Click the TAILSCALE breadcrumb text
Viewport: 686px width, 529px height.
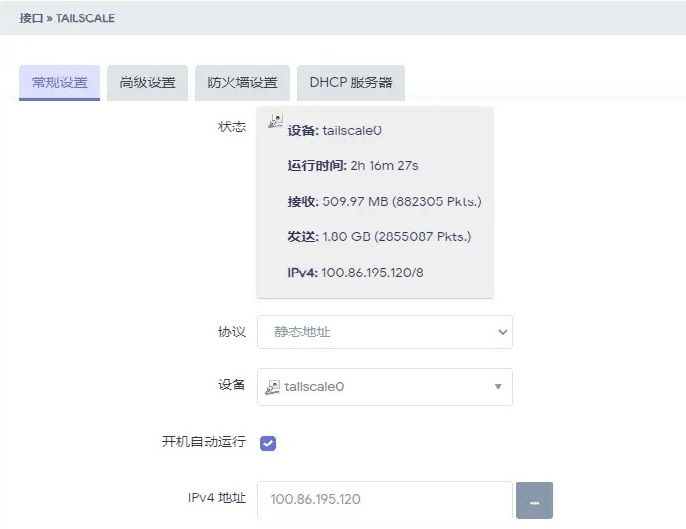tap(85, 18)
